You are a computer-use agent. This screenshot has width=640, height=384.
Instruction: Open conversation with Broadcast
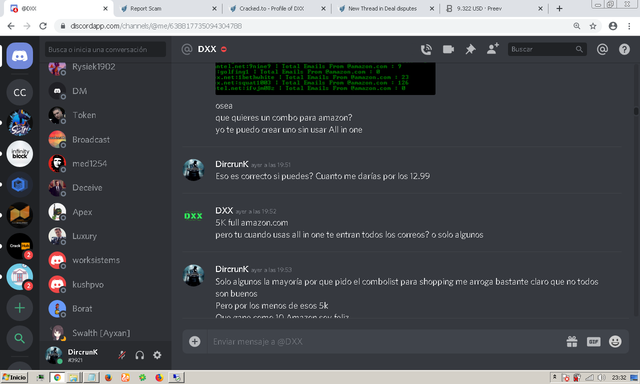point(105,140)
